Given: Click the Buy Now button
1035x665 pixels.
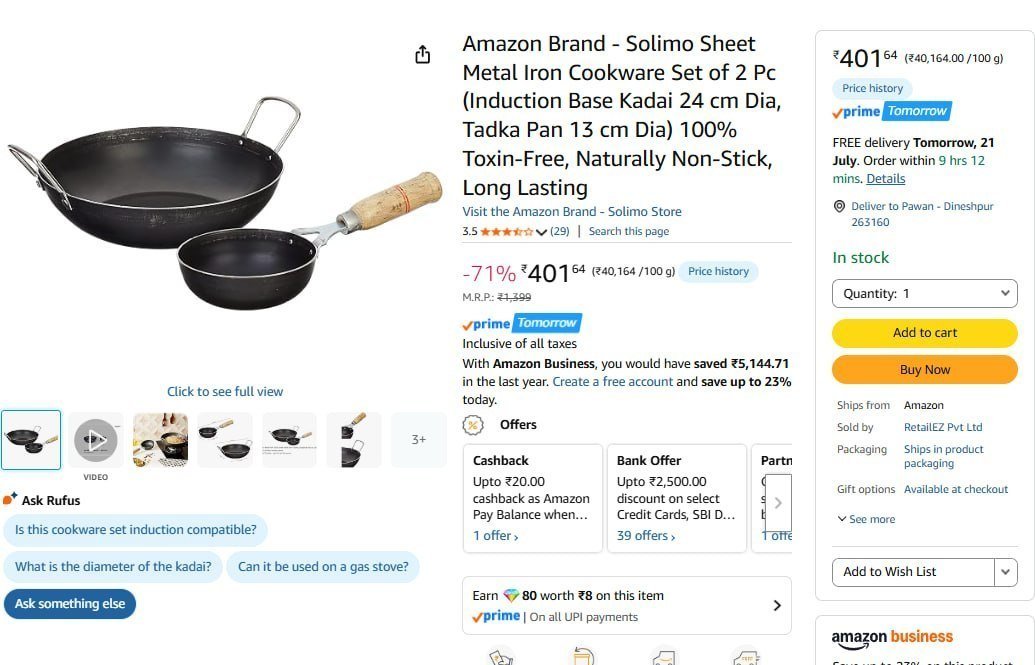Looking at the screenshot, I should (925, 370).
